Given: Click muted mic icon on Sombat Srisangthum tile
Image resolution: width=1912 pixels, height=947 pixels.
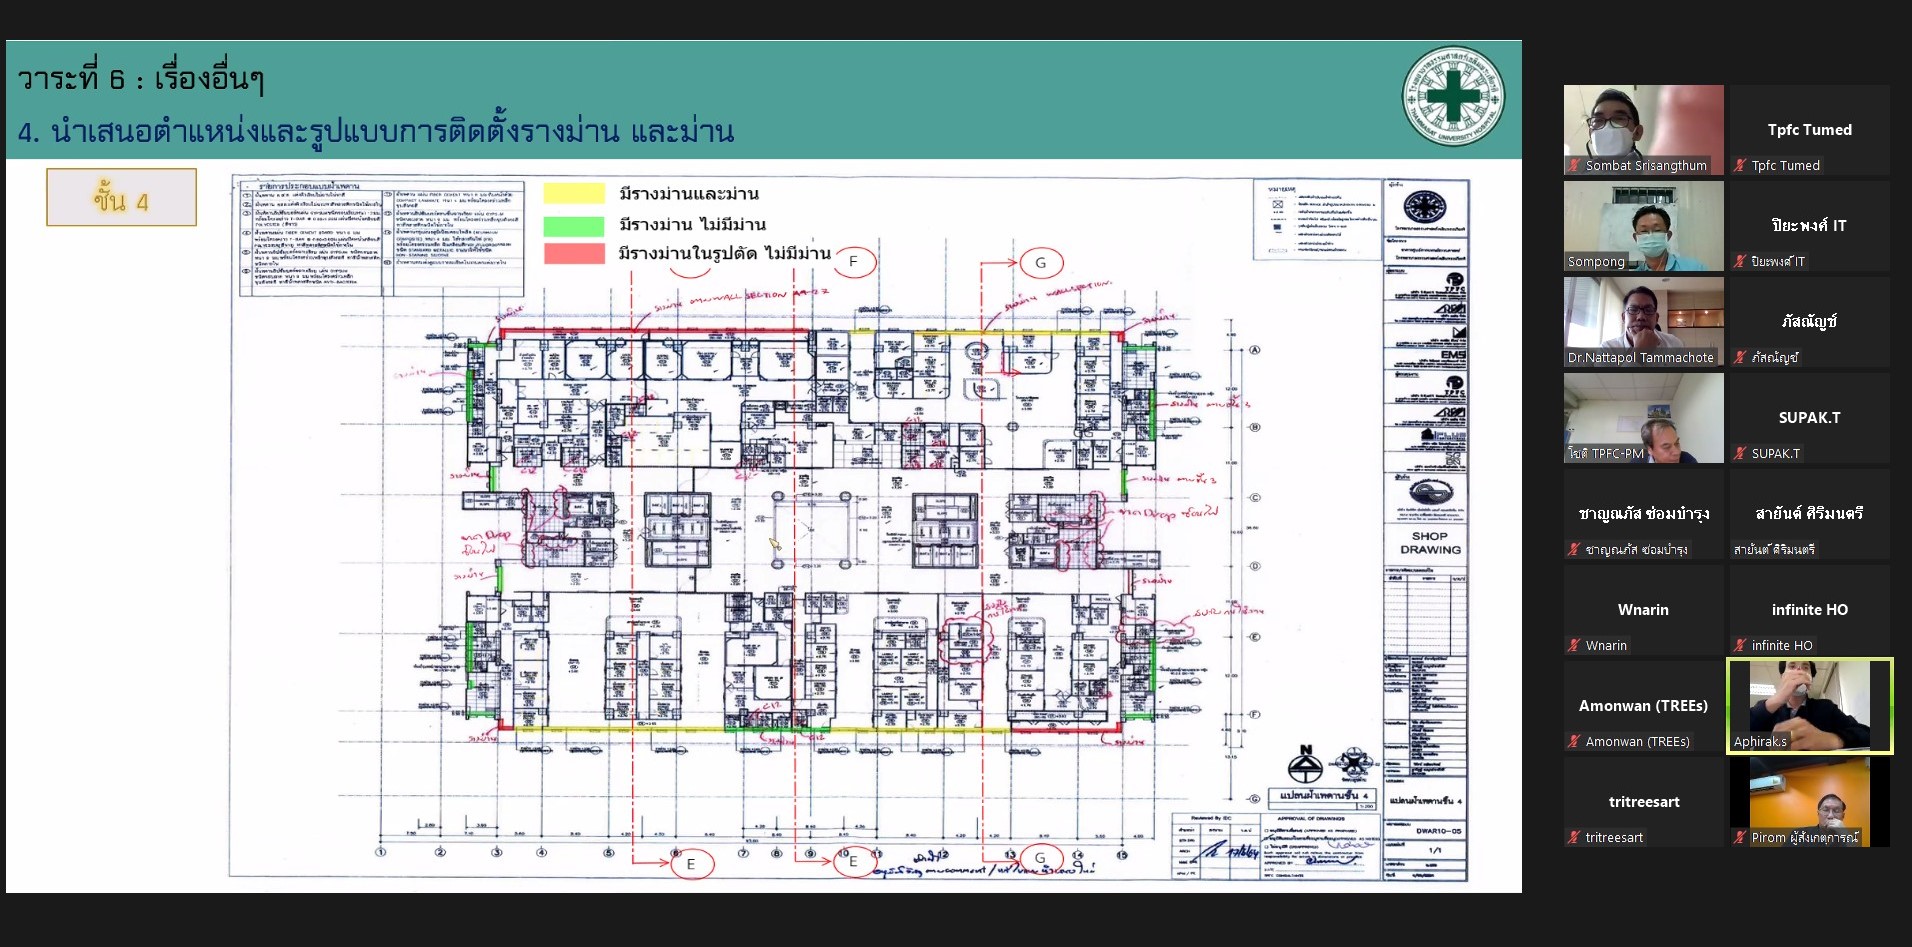Looking at the screenshot, I should [1574, 166].
